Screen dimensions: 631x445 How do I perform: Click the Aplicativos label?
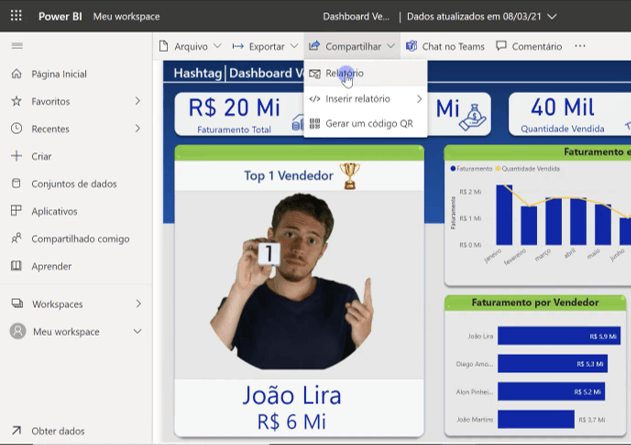54,211
